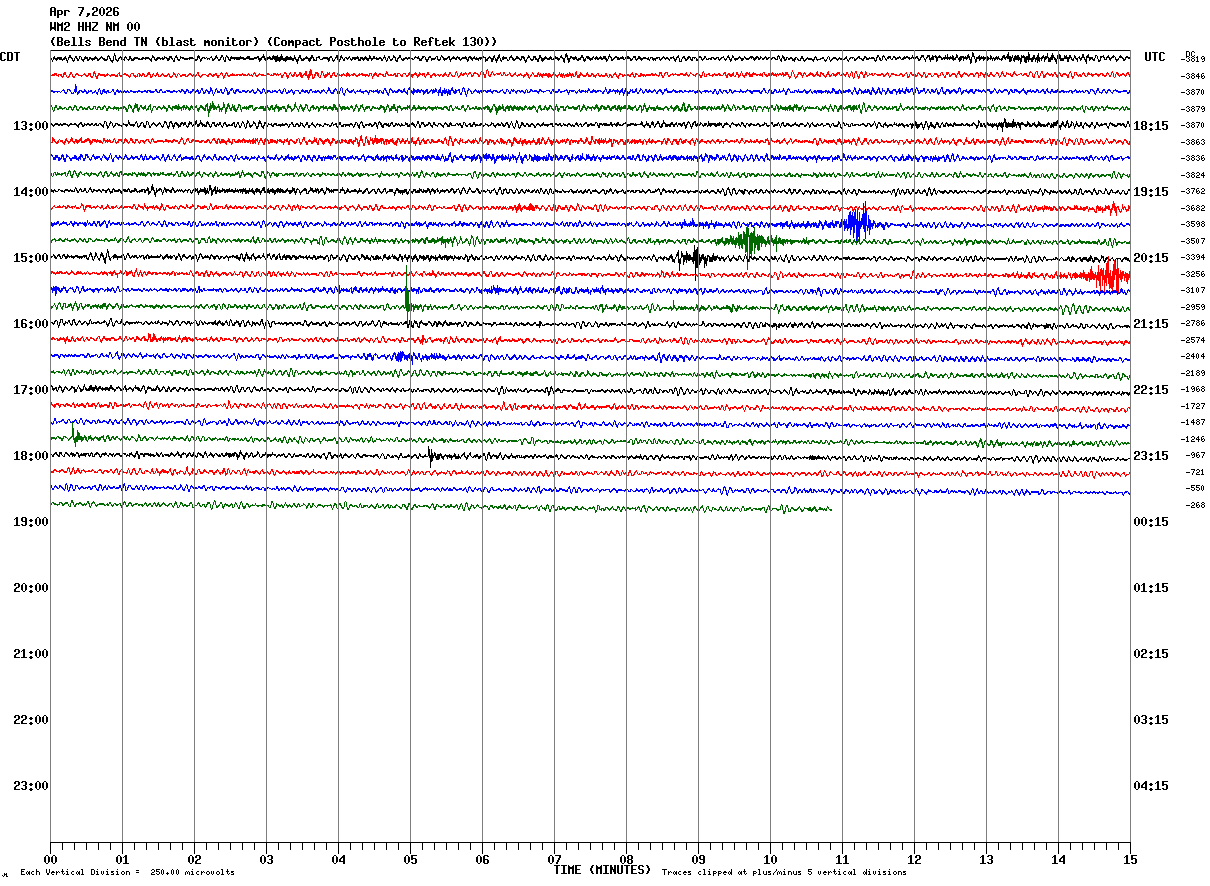Click the CDT timezone label
Screen dimensions: 1210x886
click(10, 57)
